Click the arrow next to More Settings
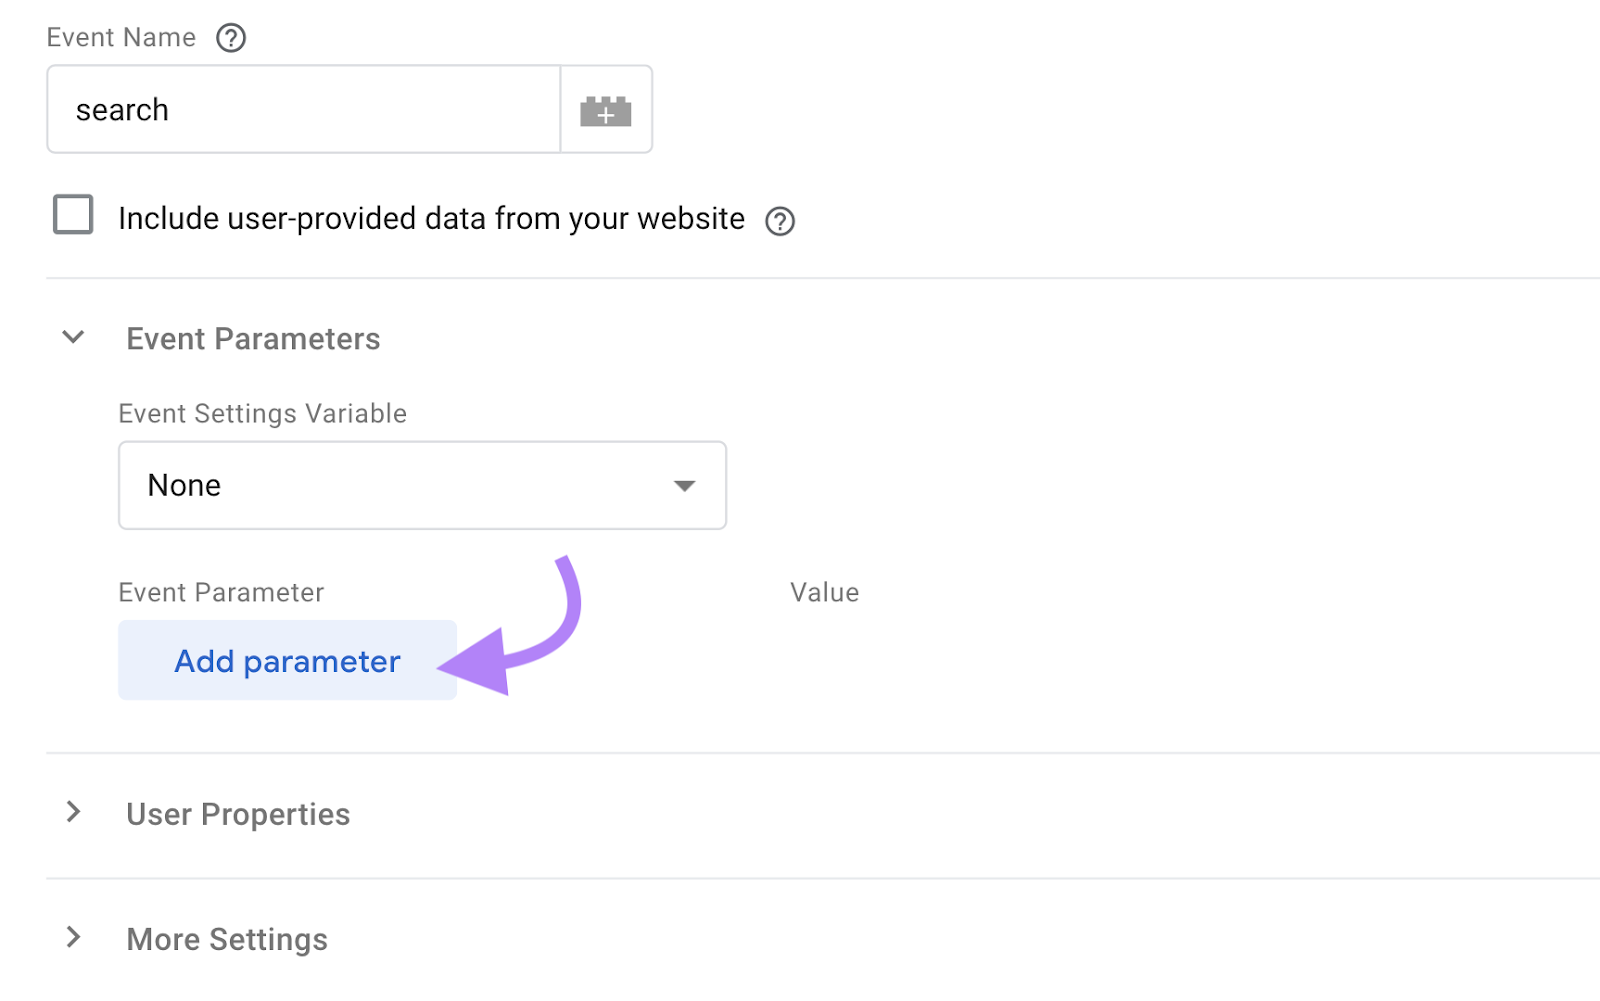1600x1001 pixels. (73, 937)
